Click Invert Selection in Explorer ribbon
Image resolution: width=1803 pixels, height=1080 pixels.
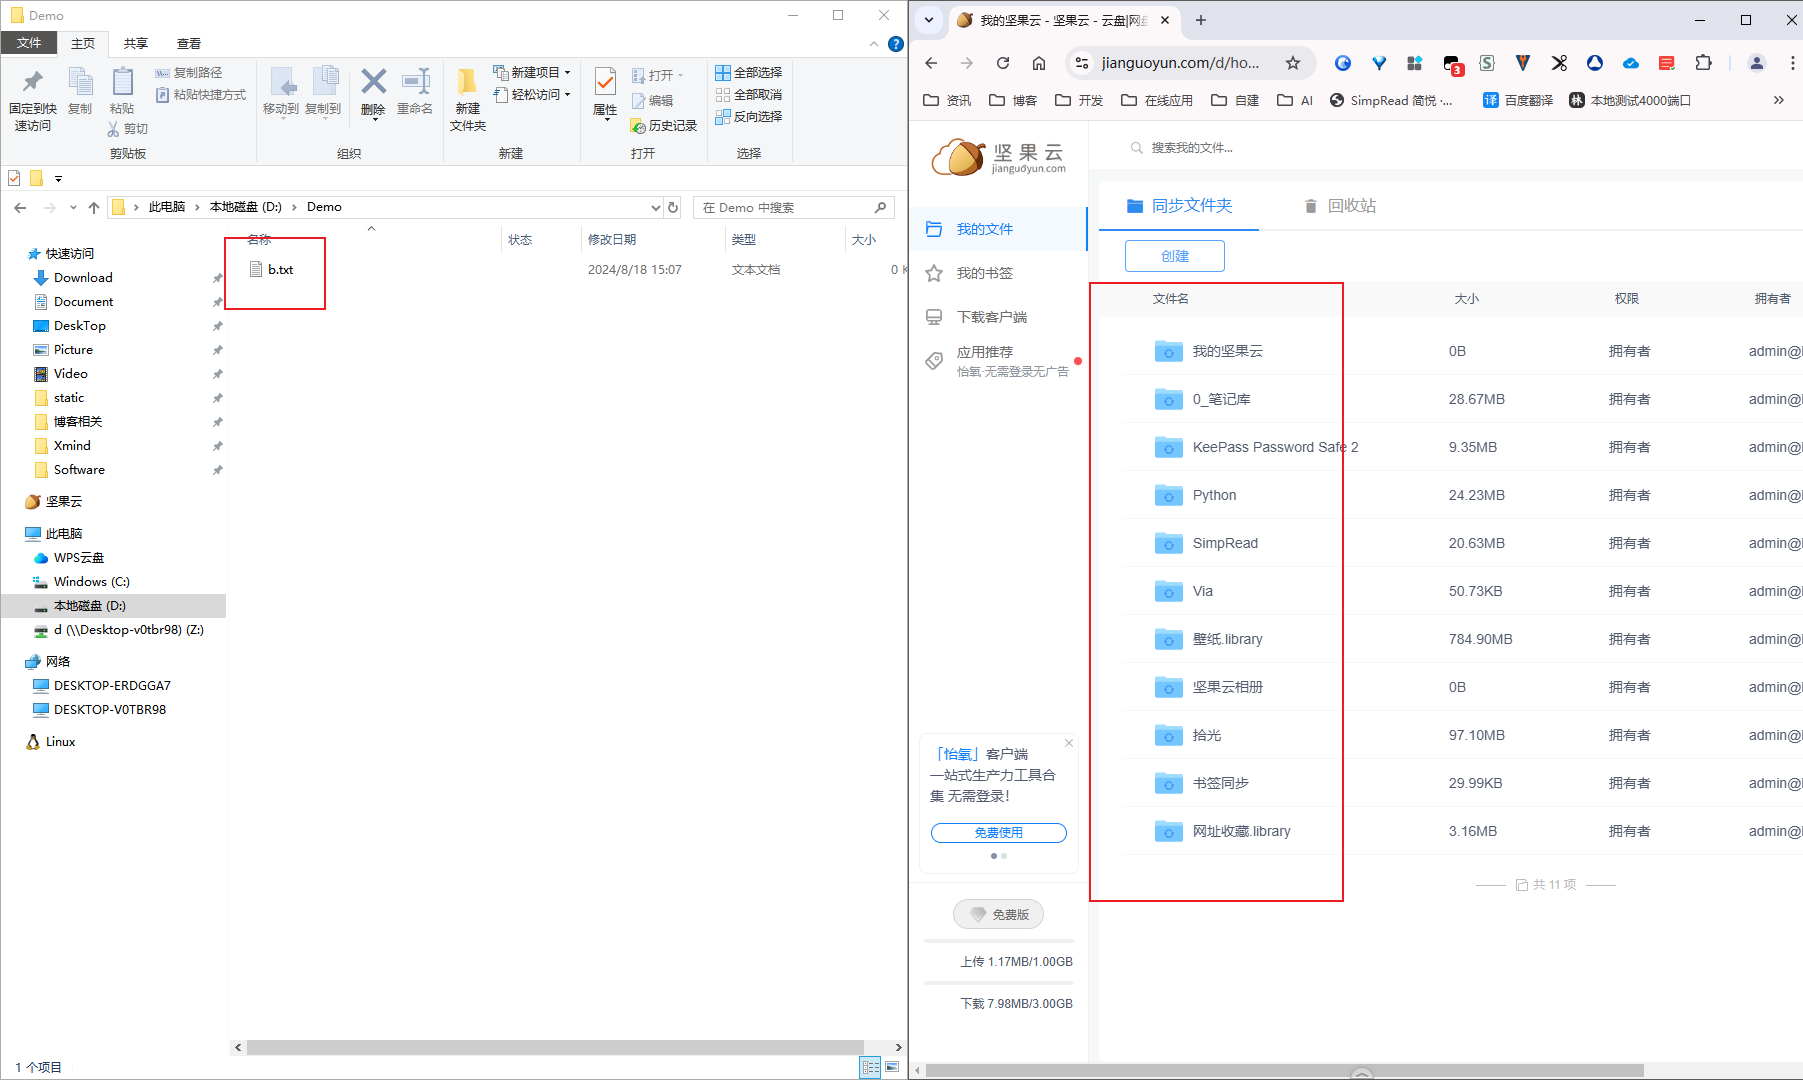coord(749,117)
